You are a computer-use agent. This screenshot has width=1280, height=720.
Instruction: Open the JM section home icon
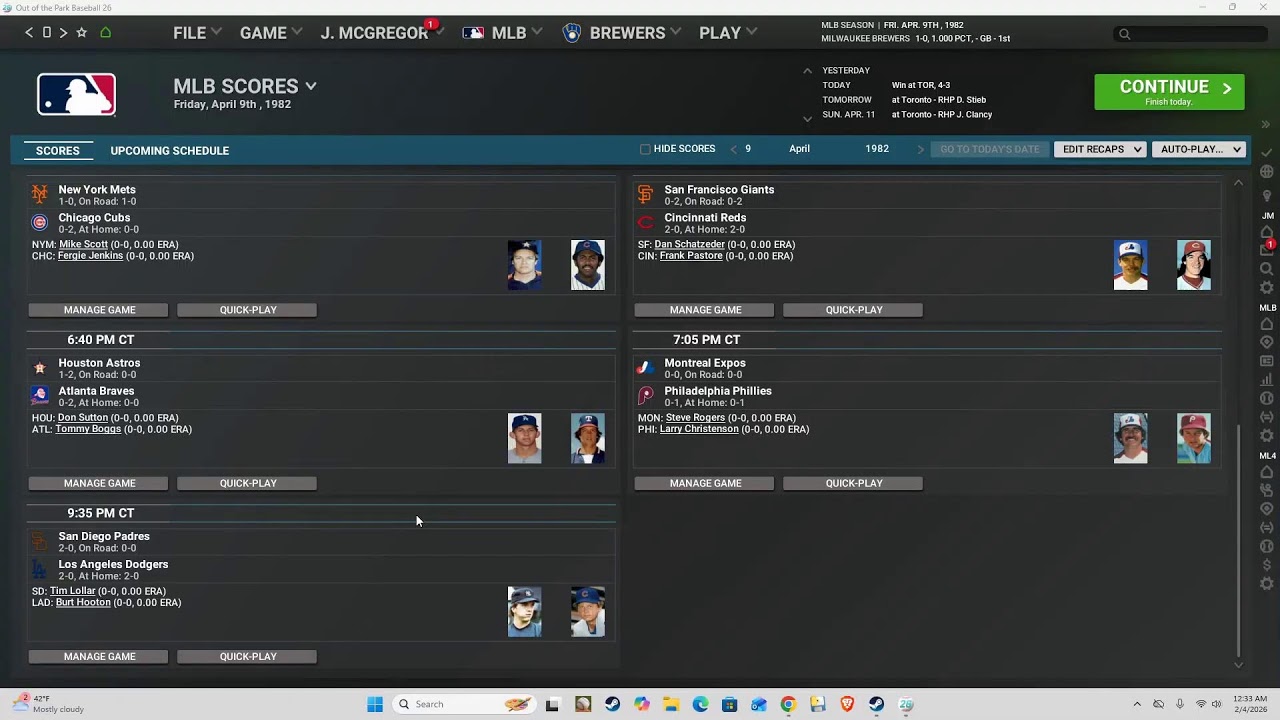click(x=1267, y=233)
